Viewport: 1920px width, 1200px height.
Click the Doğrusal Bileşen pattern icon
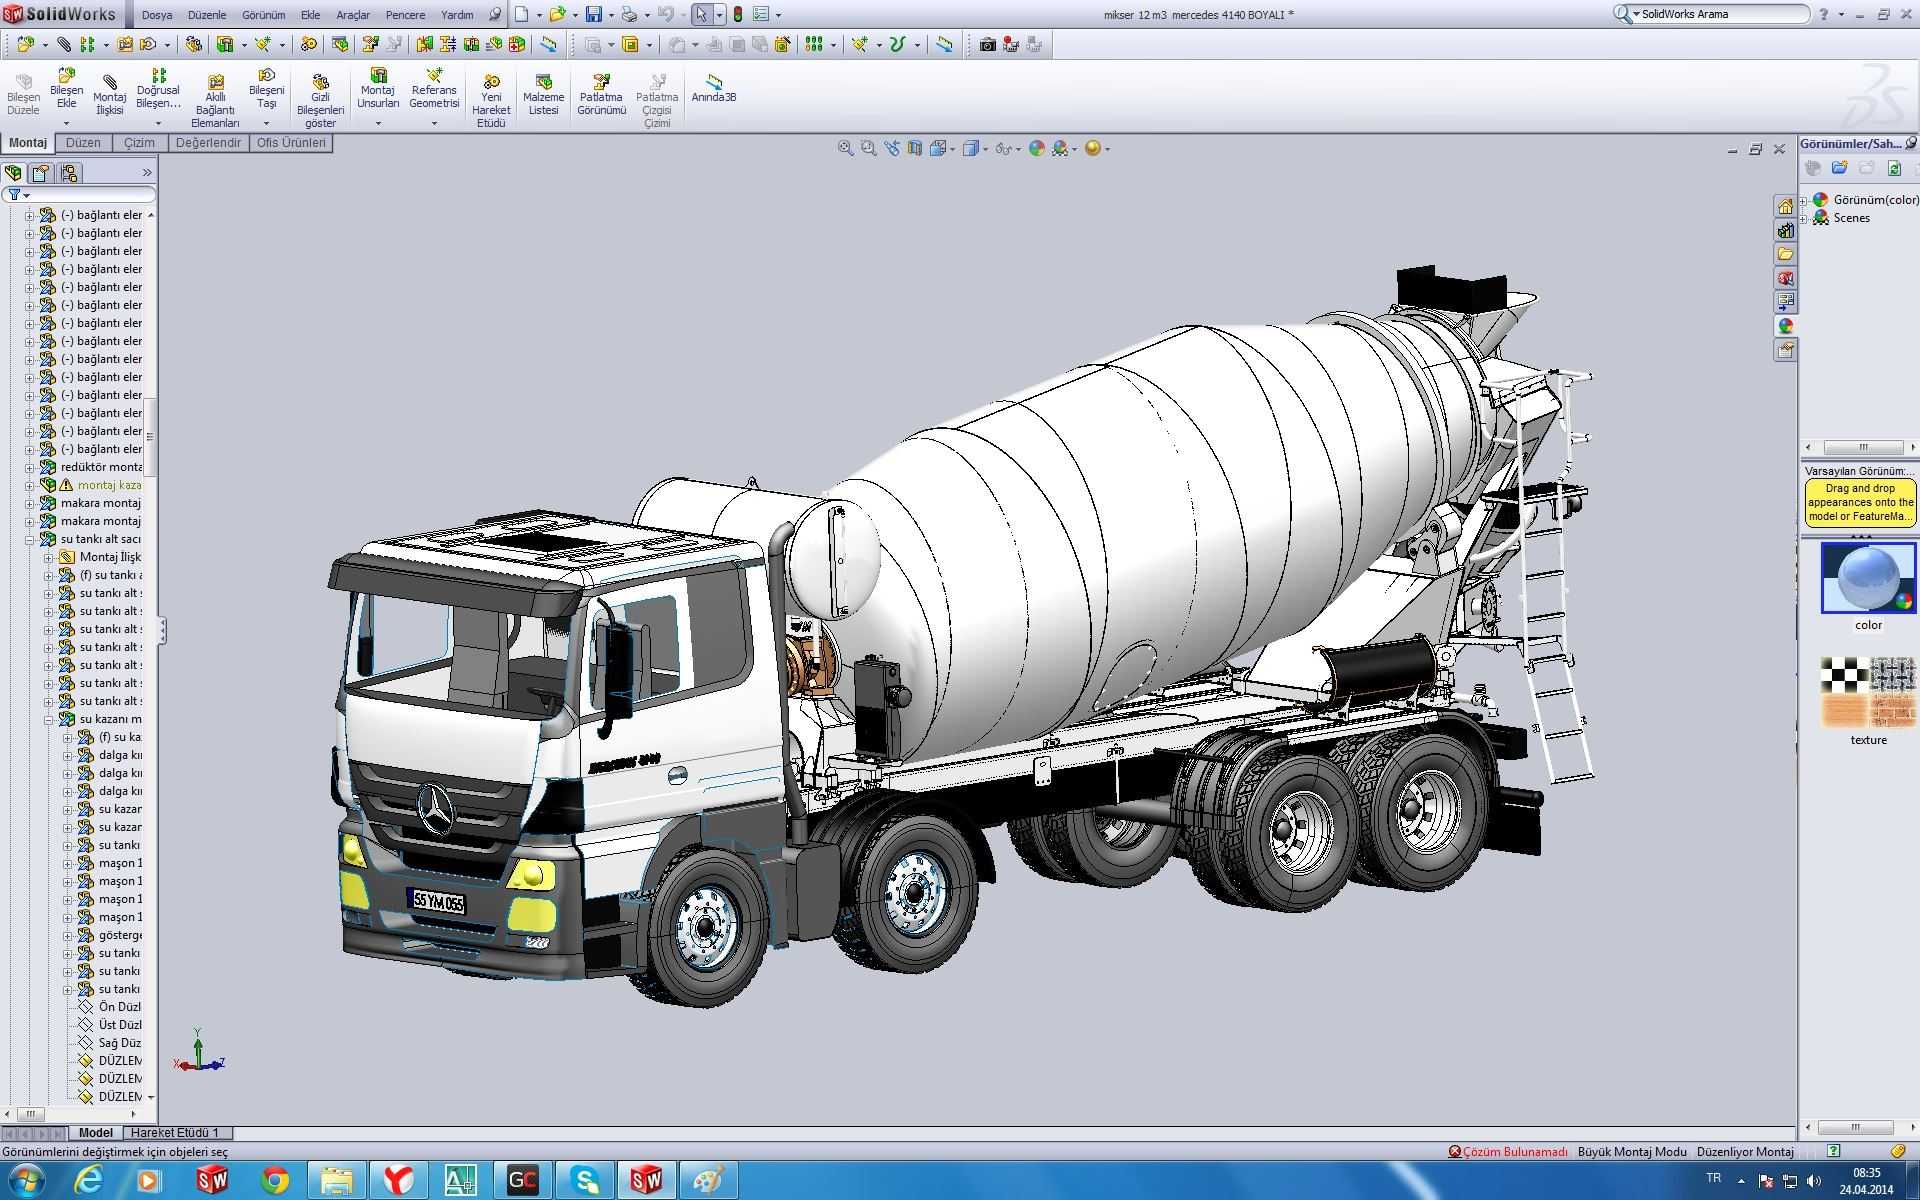158,76
